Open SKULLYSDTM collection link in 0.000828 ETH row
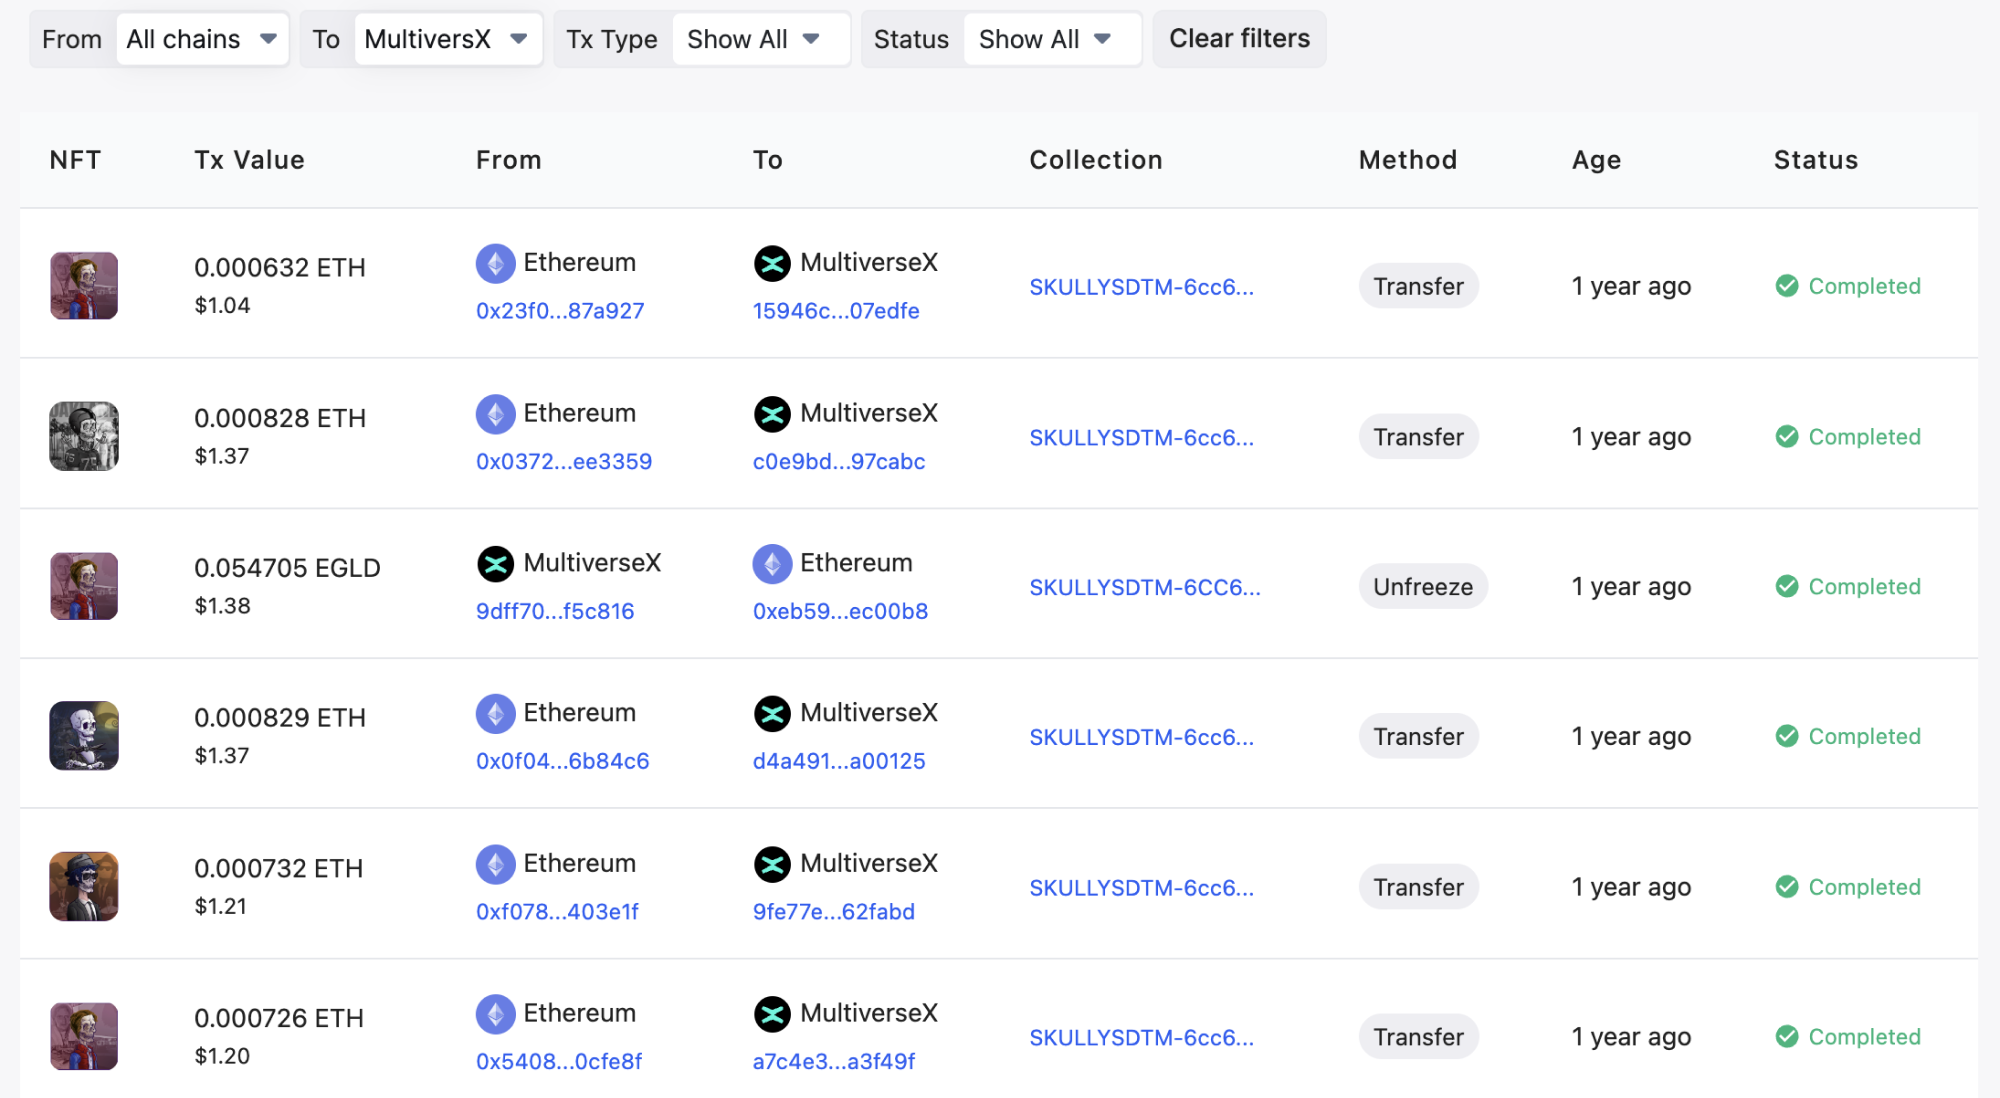The height and width of the screenshot is (1098, 2000). (x=1141, y=438)
